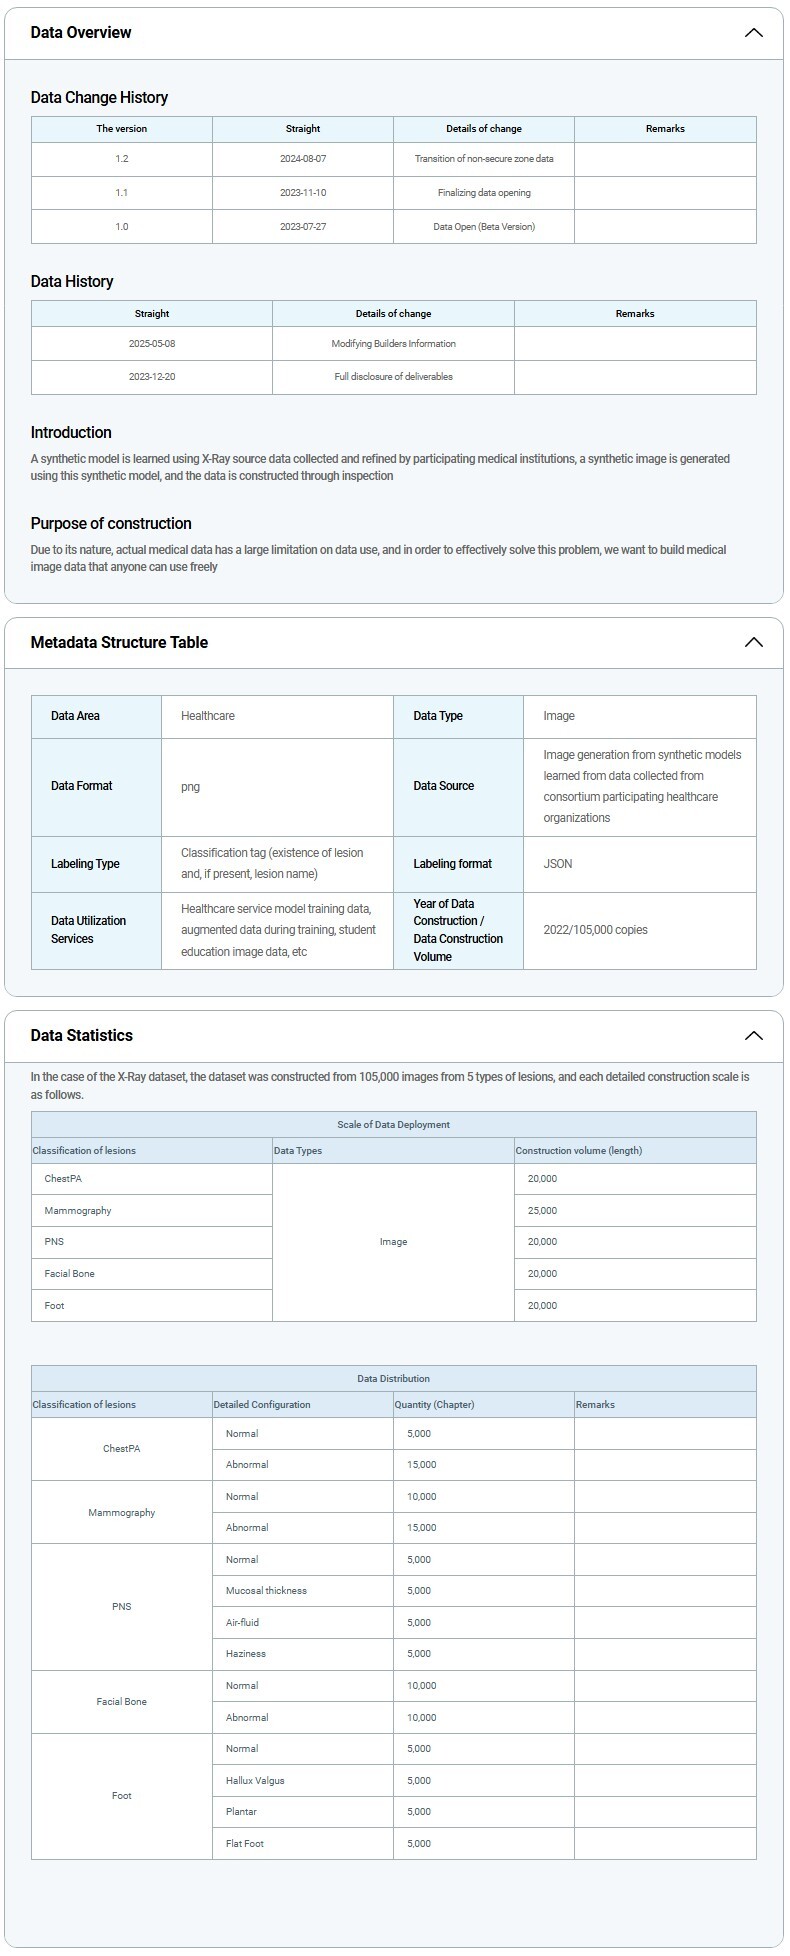
Task: Select version 1.2 in change history
Action: [121, 159]
